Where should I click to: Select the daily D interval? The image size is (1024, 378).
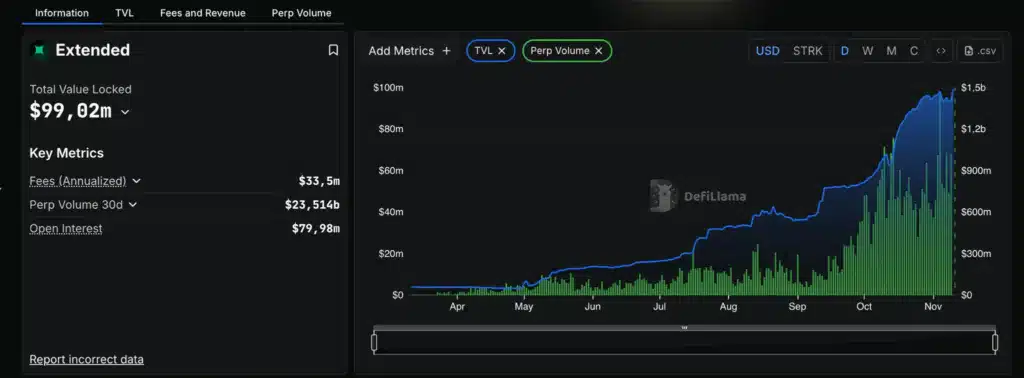[844, 51]
